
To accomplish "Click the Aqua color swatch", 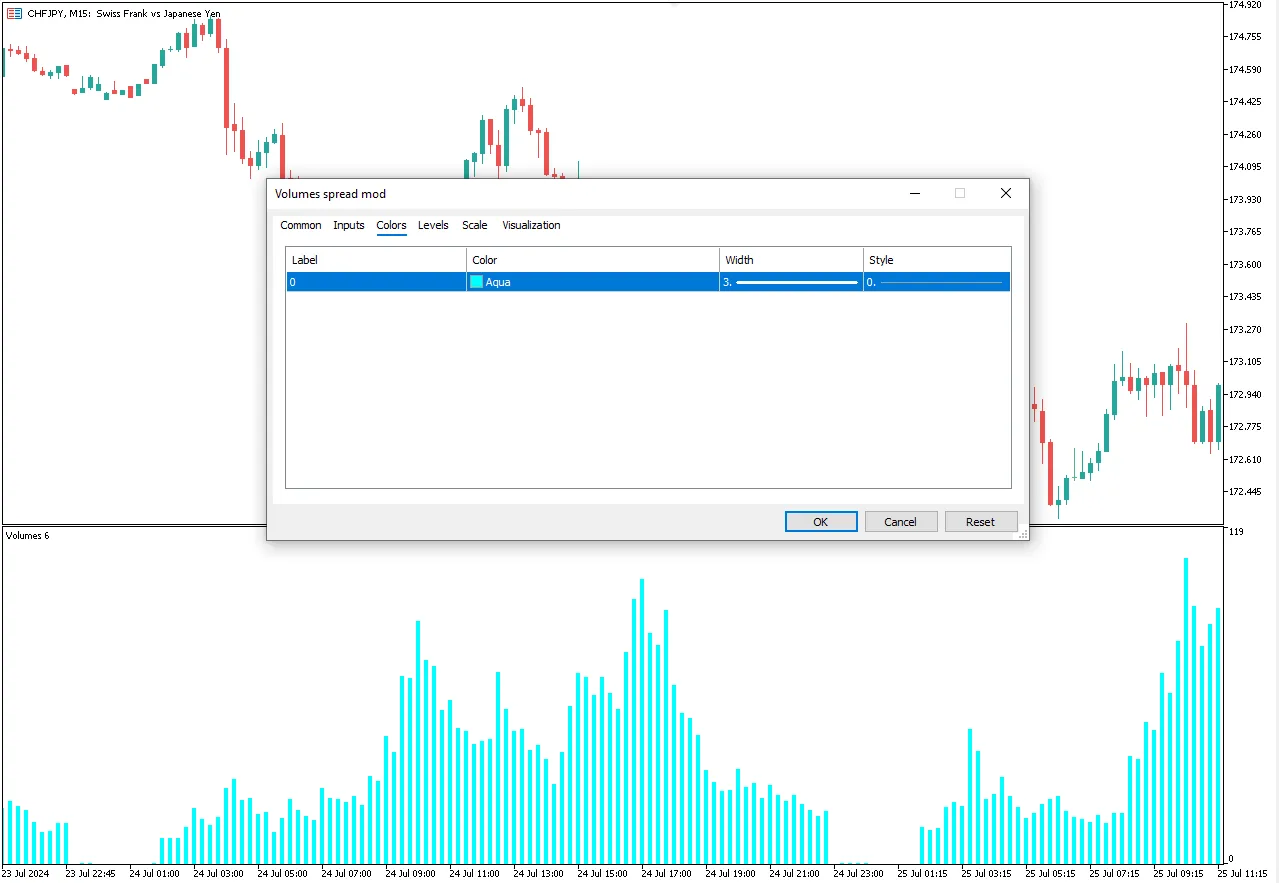I will point(477,282).
